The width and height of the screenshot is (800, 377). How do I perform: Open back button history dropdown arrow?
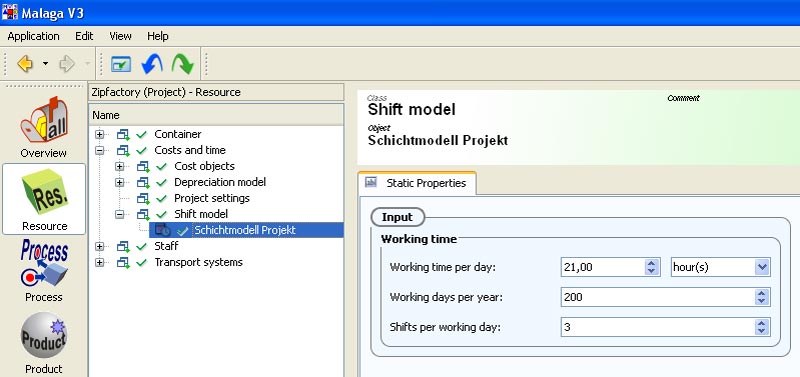[x=45, y=64]
